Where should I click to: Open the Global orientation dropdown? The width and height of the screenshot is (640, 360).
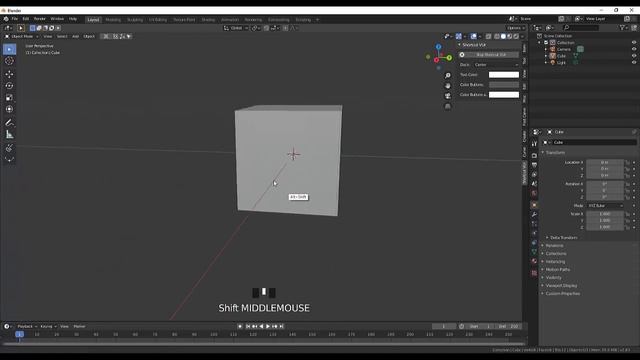click(236, 28)
